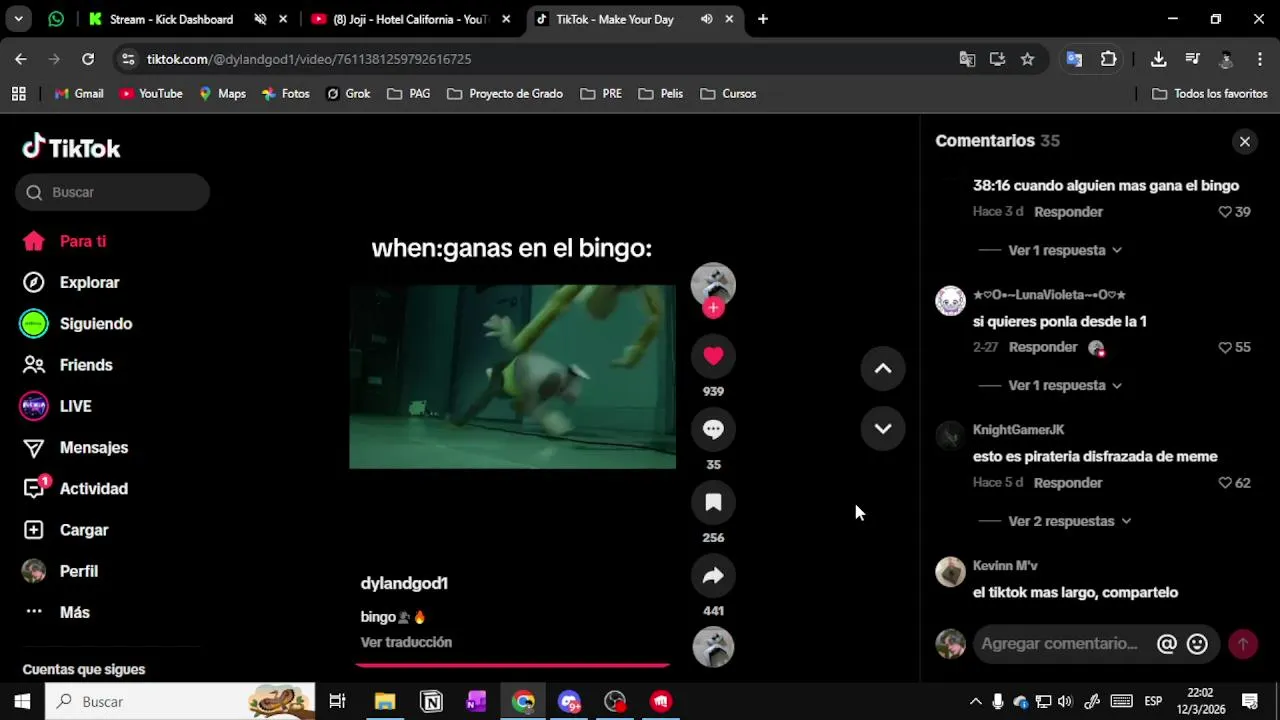This screenshot has width=1280, height=720.
Task: Reload the page
Action: point(88,59)
